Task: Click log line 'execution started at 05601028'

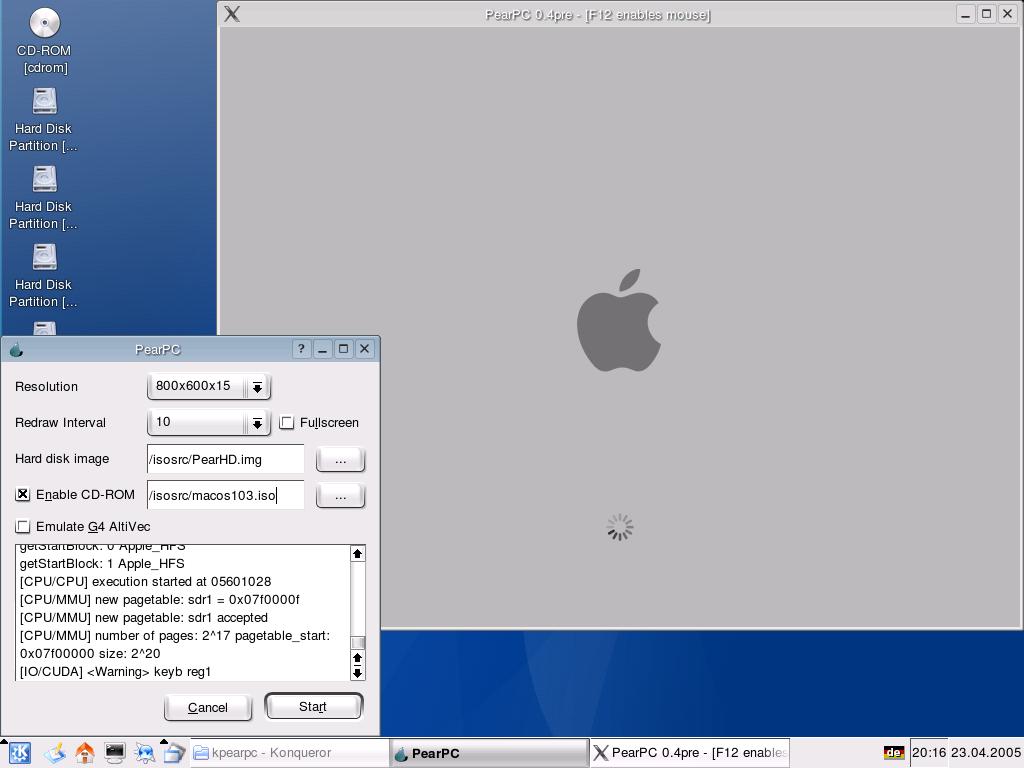Action: click(146, 581)
